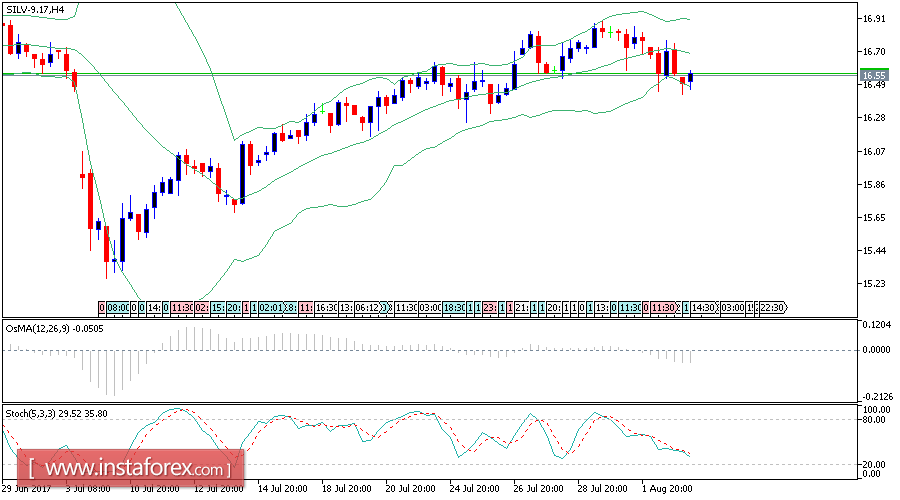Click the 100.00 stochastic scale value
The height and width of the screenshot is (500, 900).
[876, 410]
